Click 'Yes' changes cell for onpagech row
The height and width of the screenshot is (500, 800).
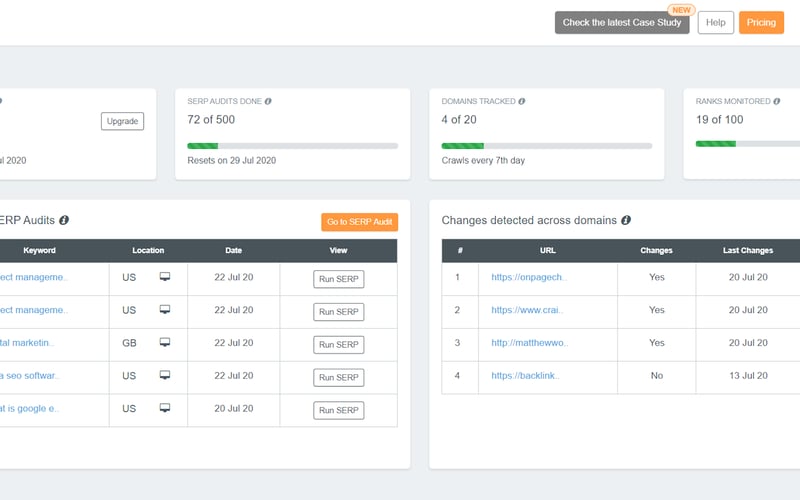657,277
